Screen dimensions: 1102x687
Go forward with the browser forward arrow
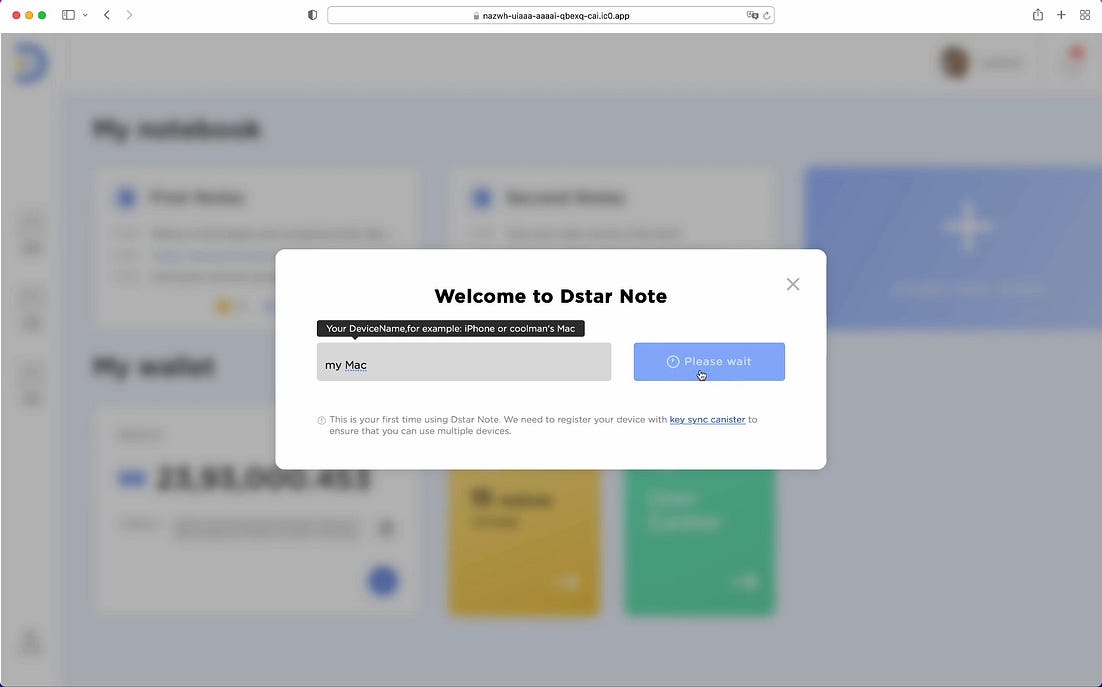(x=129, y=15)
